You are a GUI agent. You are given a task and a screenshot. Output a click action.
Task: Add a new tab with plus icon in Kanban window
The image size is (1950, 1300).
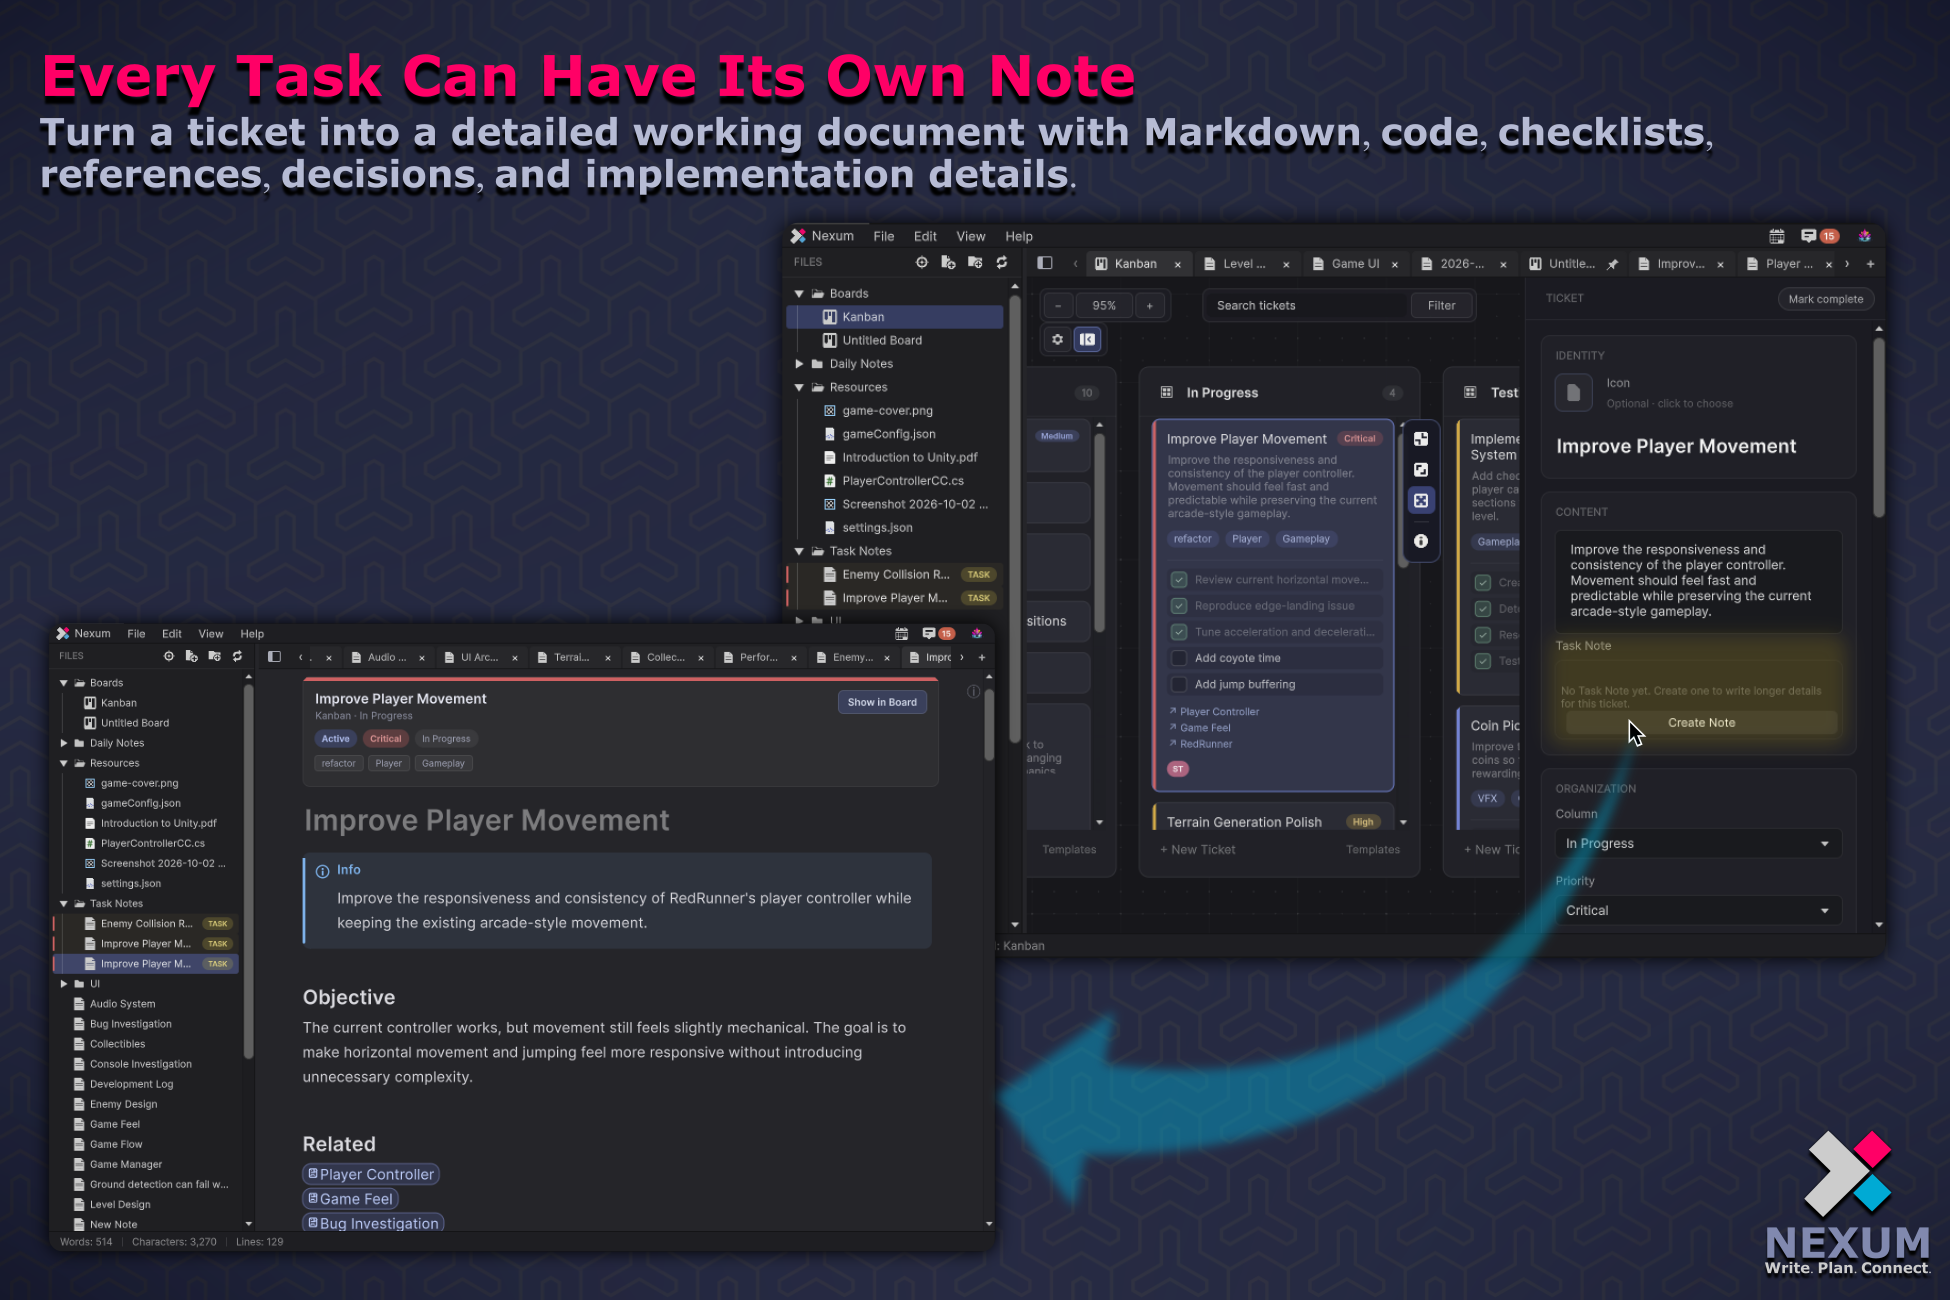1870,264
